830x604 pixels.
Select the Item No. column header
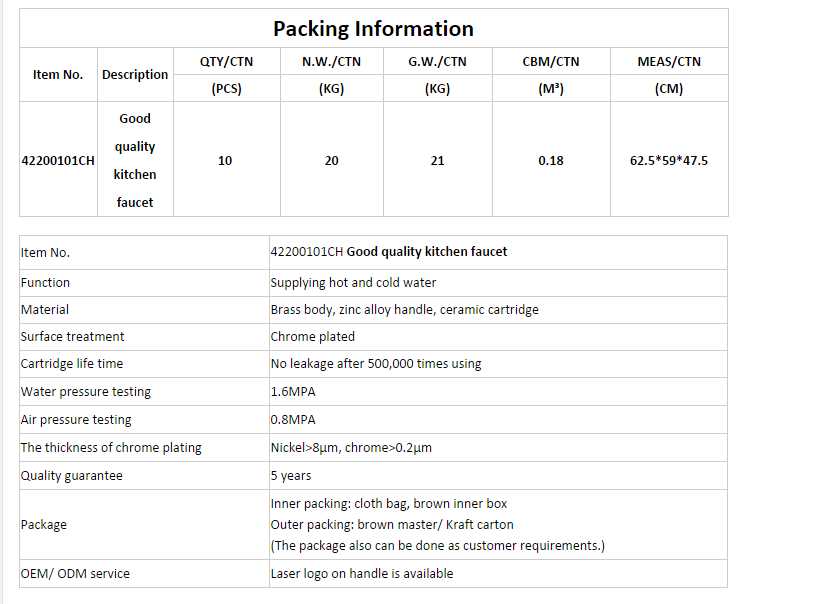58,75
